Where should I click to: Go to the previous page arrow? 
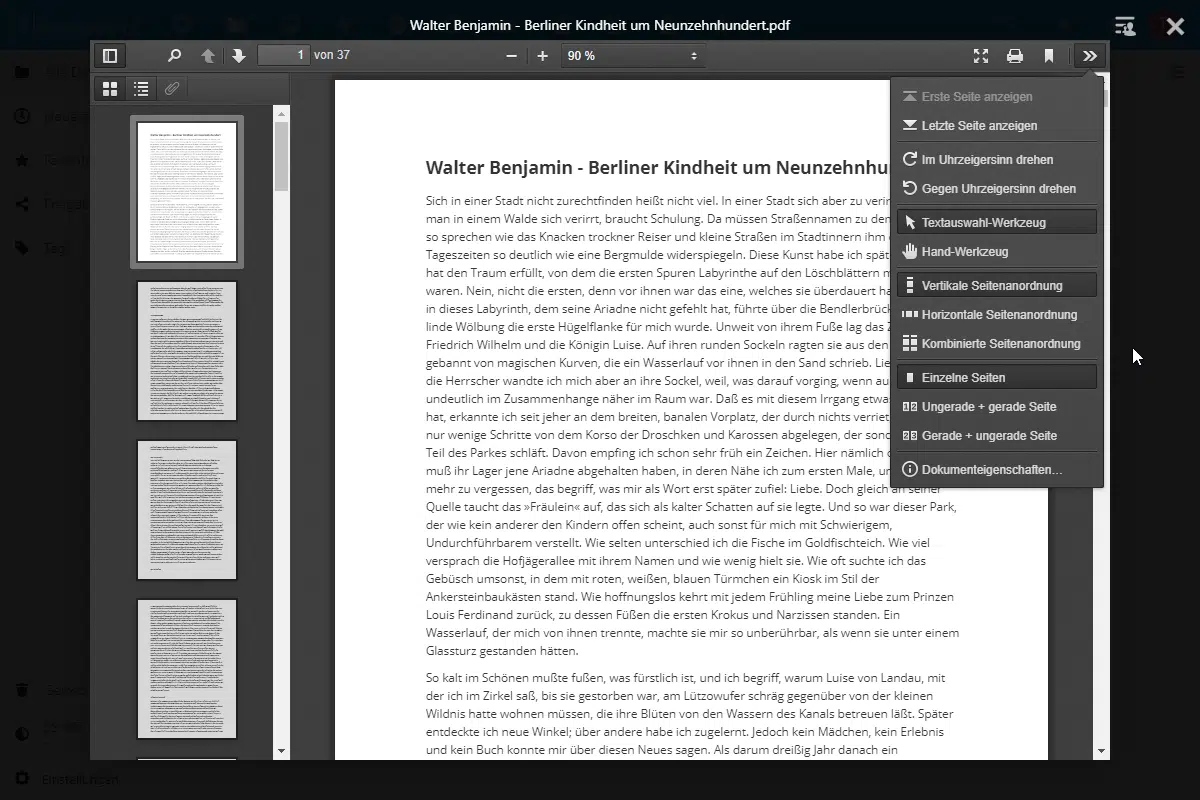click(208, 56)
